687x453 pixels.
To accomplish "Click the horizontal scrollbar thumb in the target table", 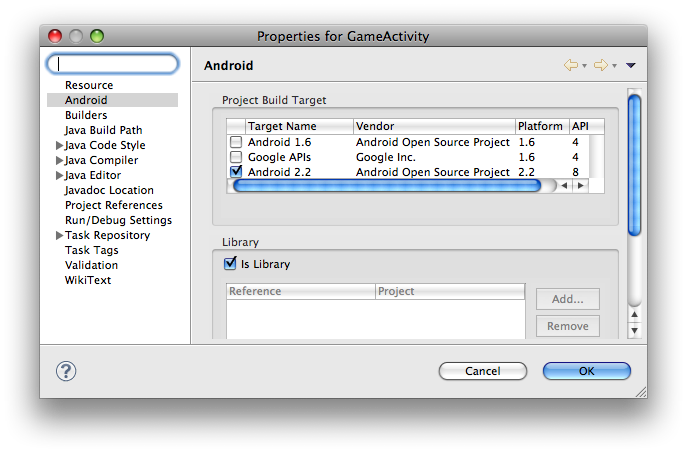I will (x=387, y=186).
